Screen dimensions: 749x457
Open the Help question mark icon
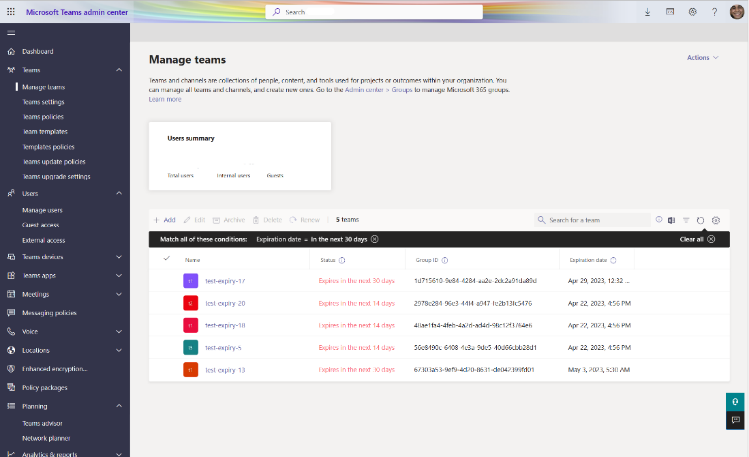(715, 12)
